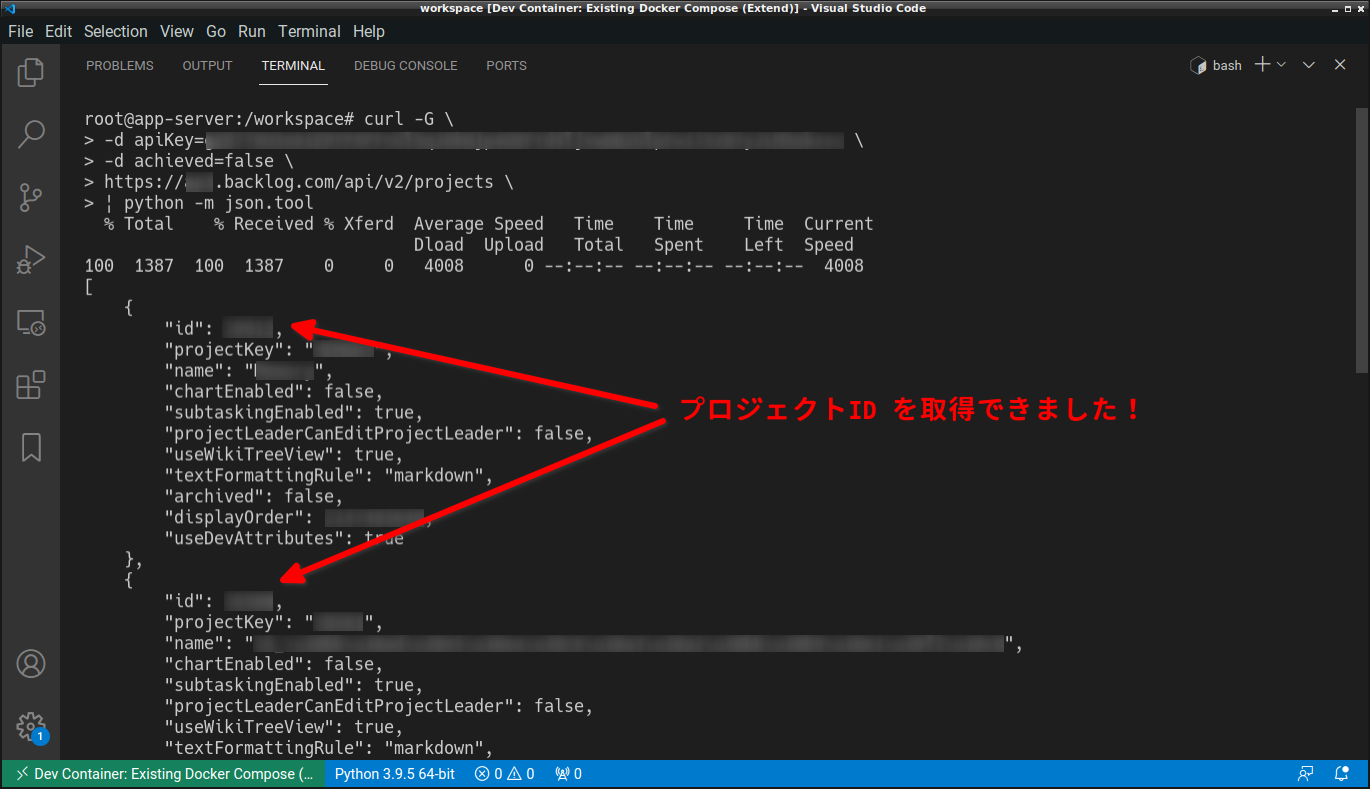Open the Accounts menu
This screenshot has height=789, width=1370.
pos(30,663)
